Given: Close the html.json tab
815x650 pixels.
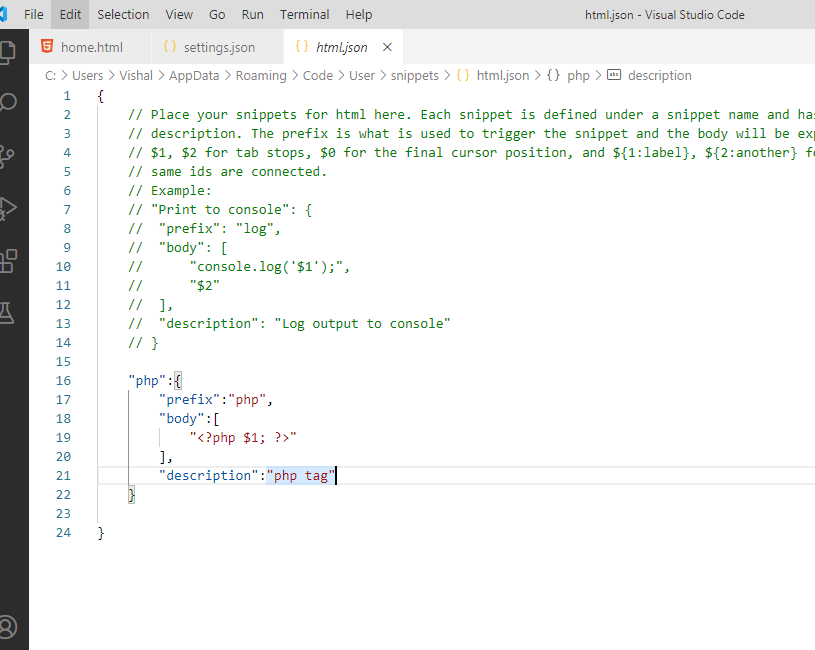Looking at the screenshot, I should pyautogui.click(x=386, y=45).
